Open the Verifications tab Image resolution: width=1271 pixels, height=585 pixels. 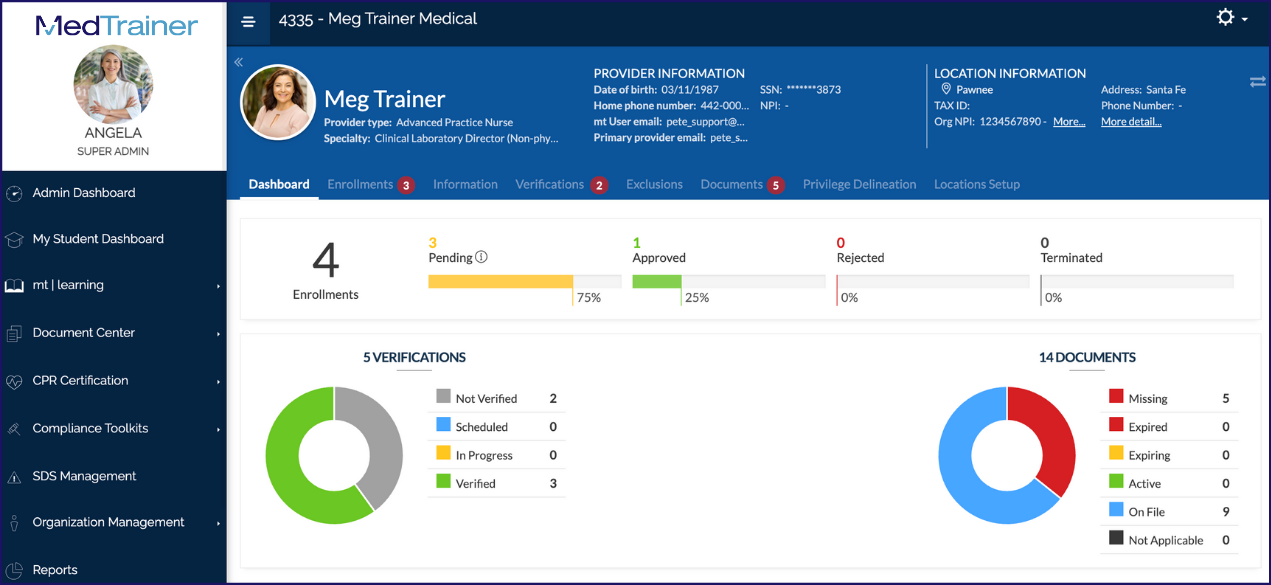tap(549, 184)
